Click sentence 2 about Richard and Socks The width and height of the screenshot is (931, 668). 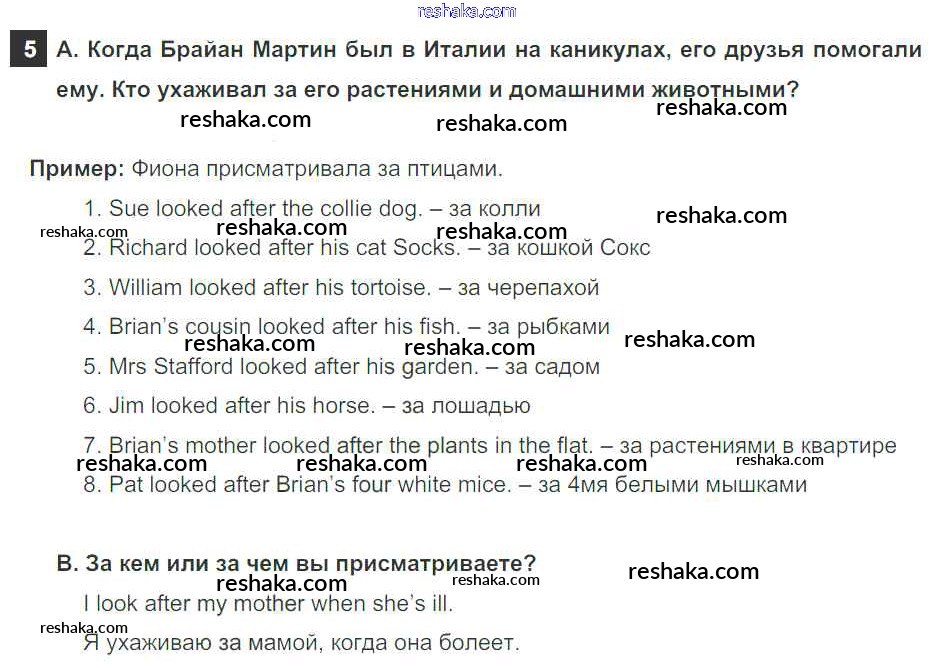[272, 248]
